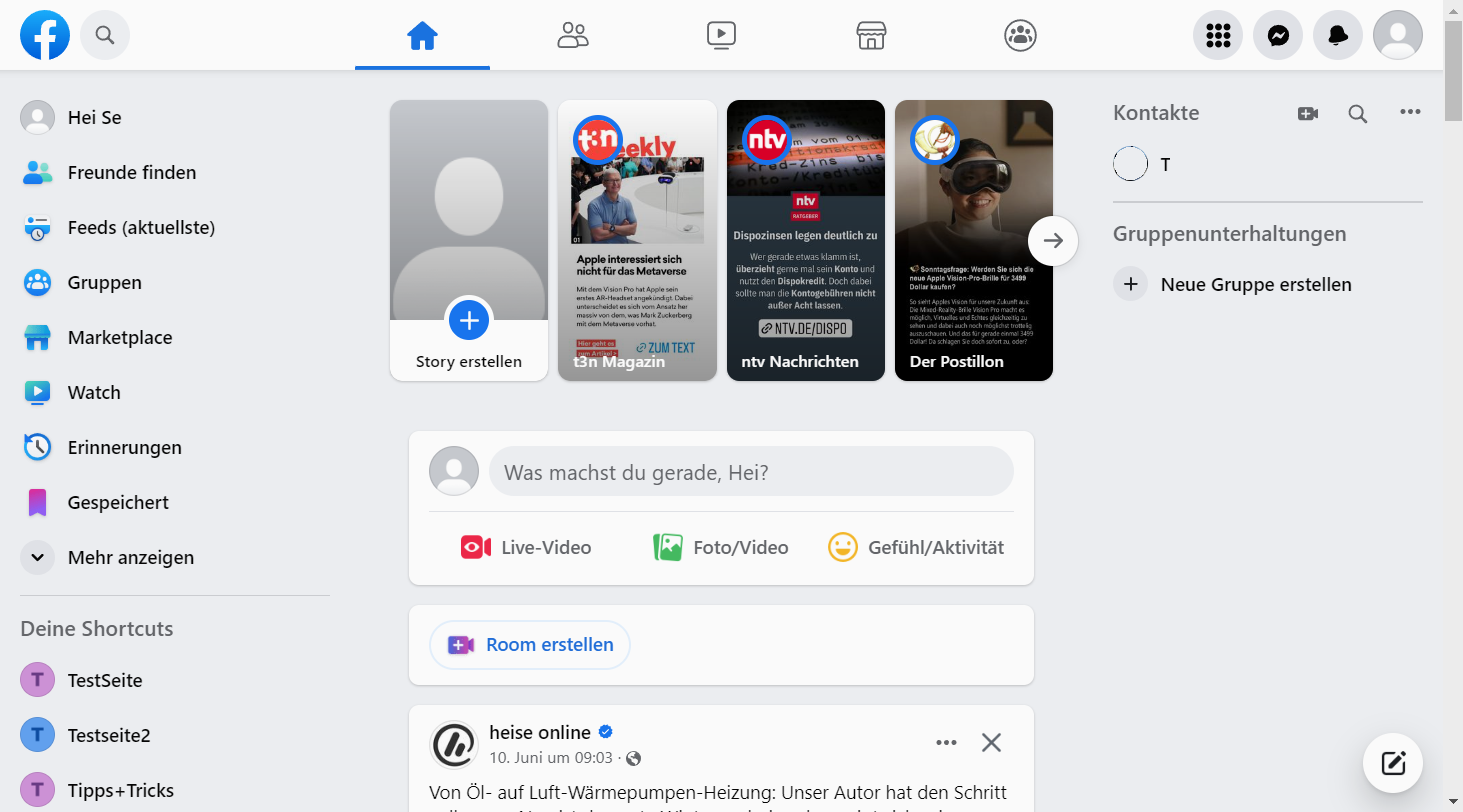Open the Friends tab
Viewport: 1463px width, 812px height.
(x=573, y=36)
